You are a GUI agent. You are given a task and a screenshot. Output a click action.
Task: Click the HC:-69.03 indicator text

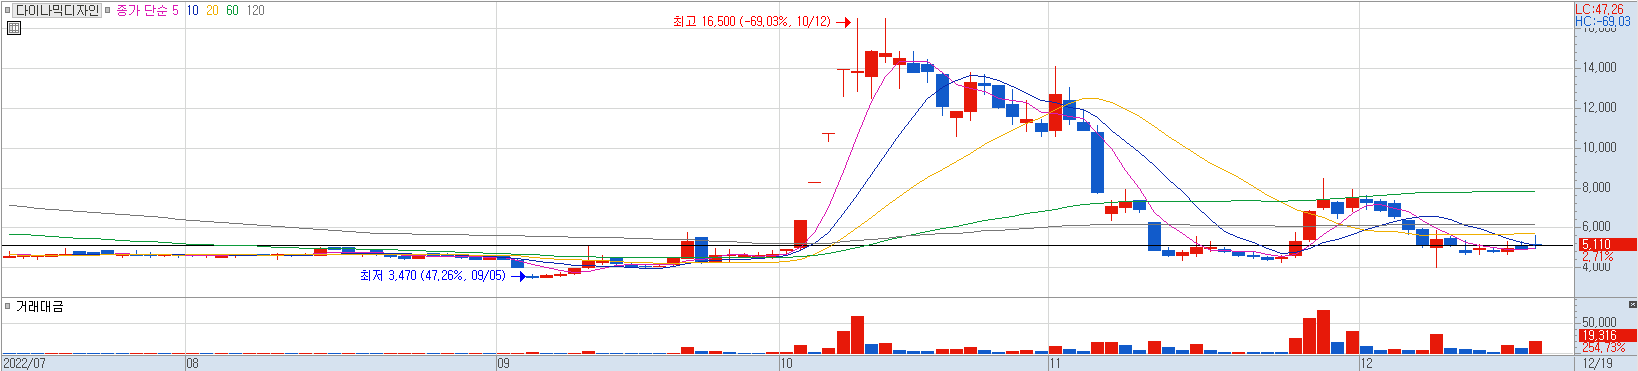point(1603,21)
